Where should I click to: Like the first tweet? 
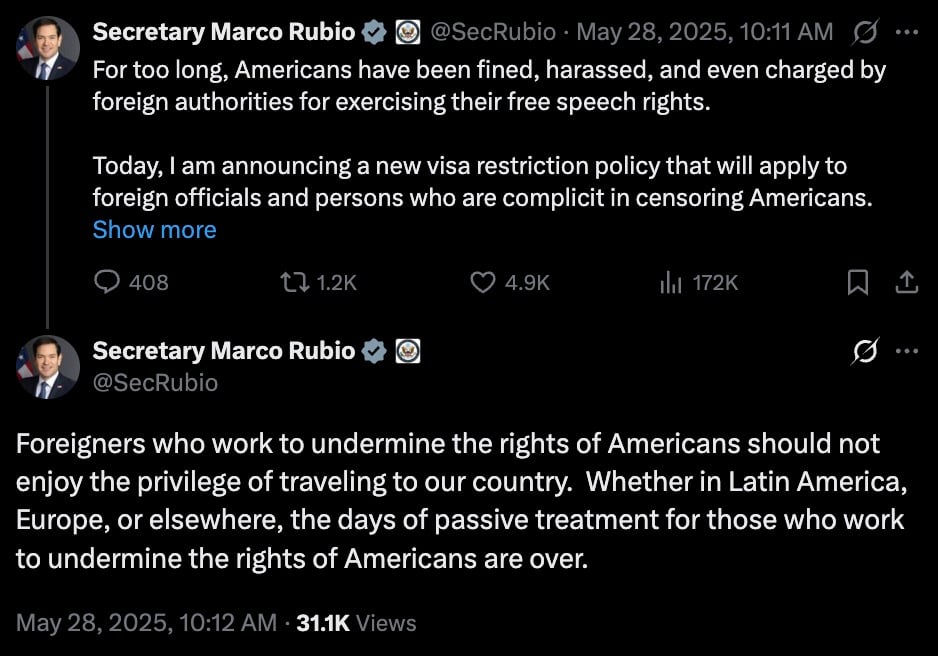click(500, 283)
